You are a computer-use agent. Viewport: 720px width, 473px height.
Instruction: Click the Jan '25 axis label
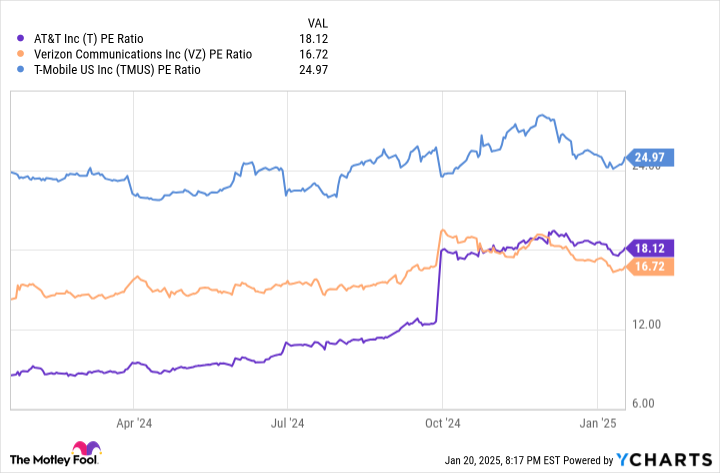point(598,423)
